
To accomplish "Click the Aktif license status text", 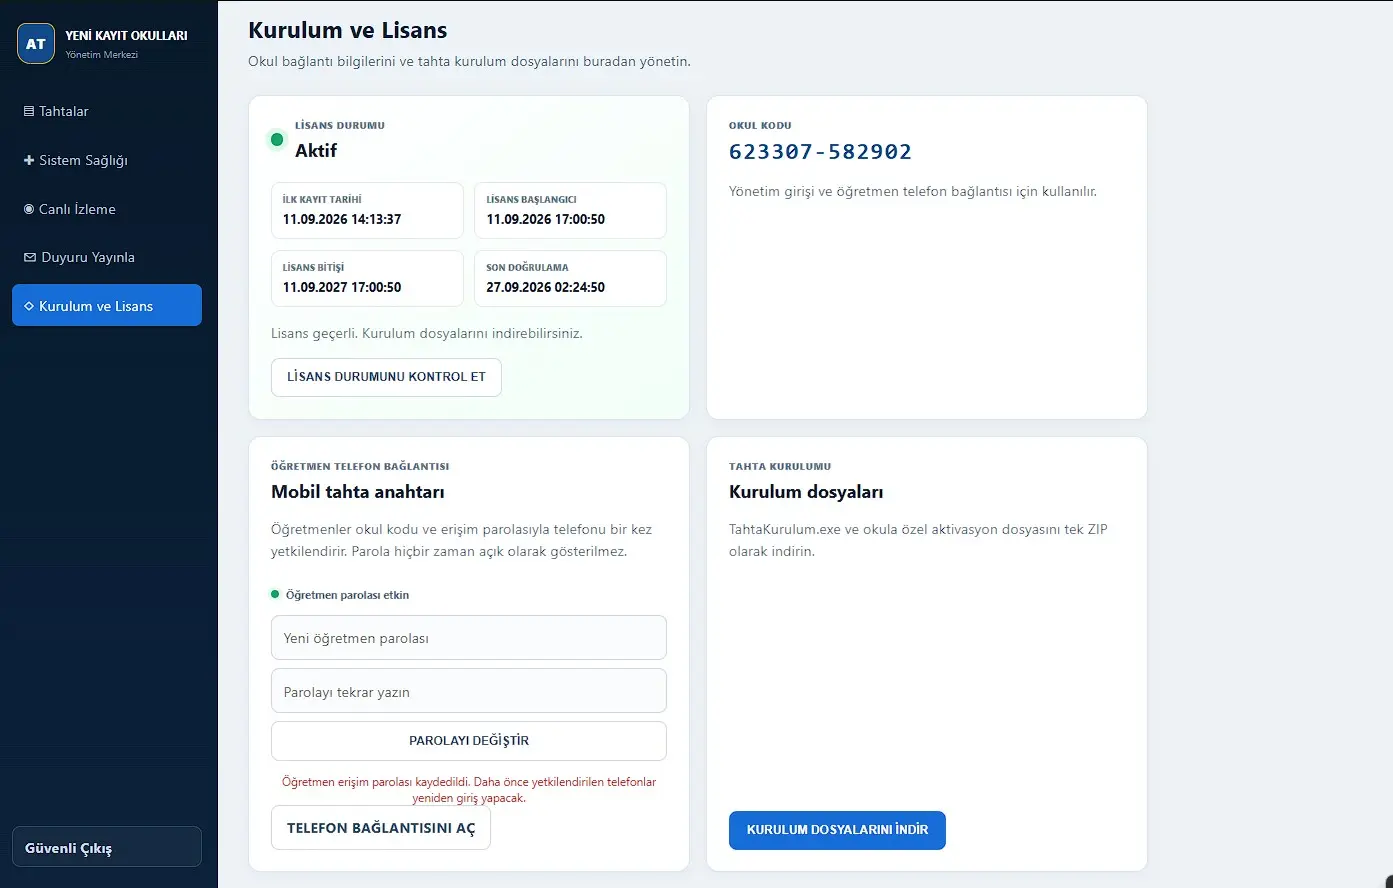I will click(316, 151).
